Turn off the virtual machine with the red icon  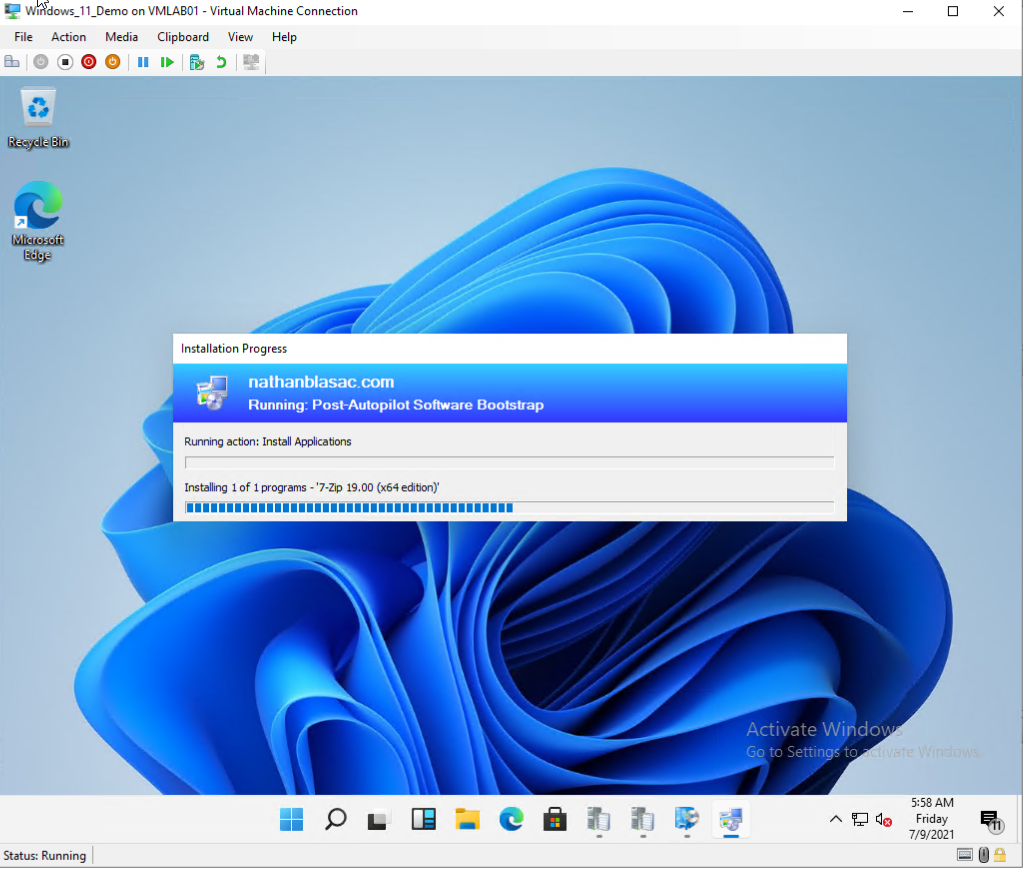pos(88,62)
